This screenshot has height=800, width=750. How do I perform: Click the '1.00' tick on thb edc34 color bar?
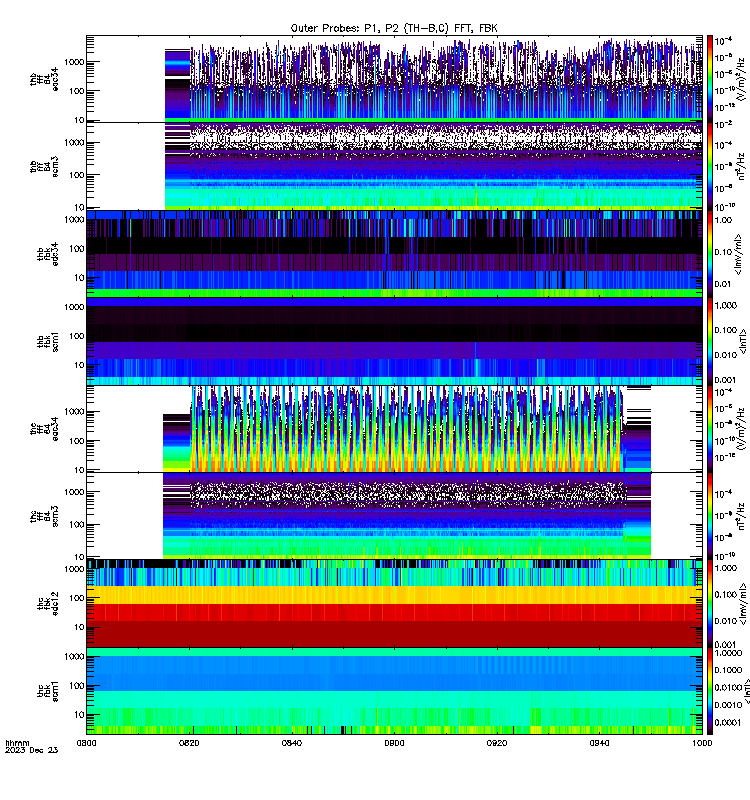point(723,220)
